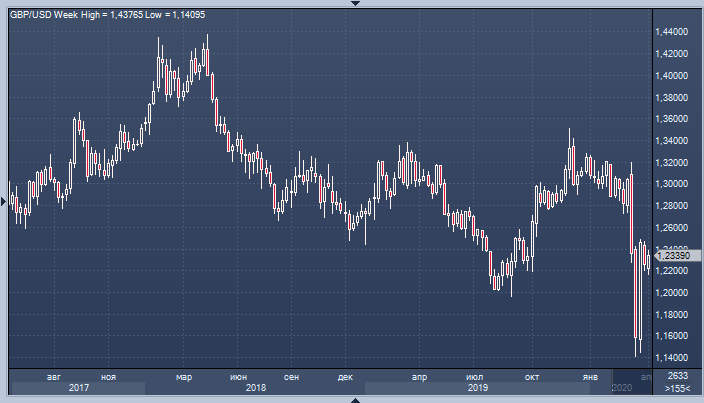704x403 pixels.
Task: Click the 1,14000 price axis label
Action: tap(671, 357)
